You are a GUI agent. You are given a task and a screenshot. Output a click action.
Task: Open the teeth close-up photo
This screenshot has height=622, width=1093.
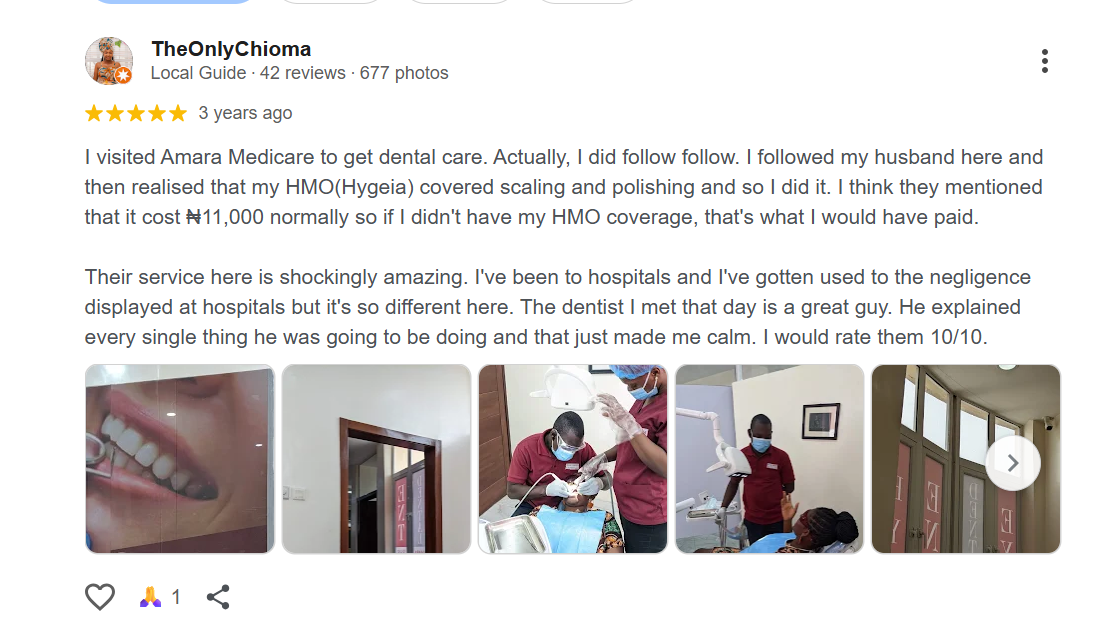(x=179, y=458)
